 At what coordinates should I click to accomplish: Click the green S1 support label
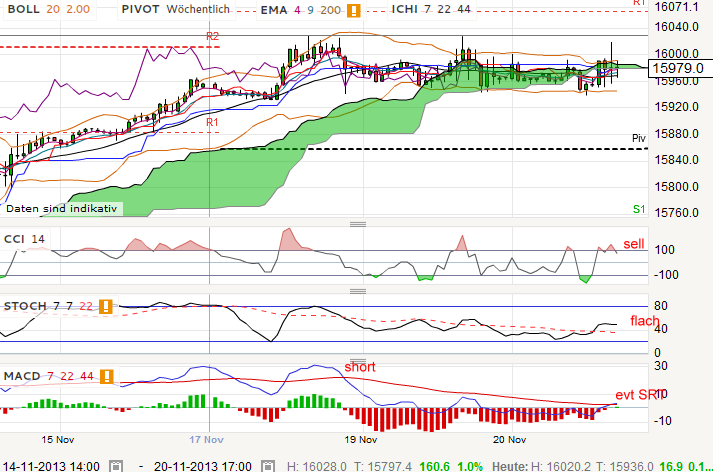(639, 209)
